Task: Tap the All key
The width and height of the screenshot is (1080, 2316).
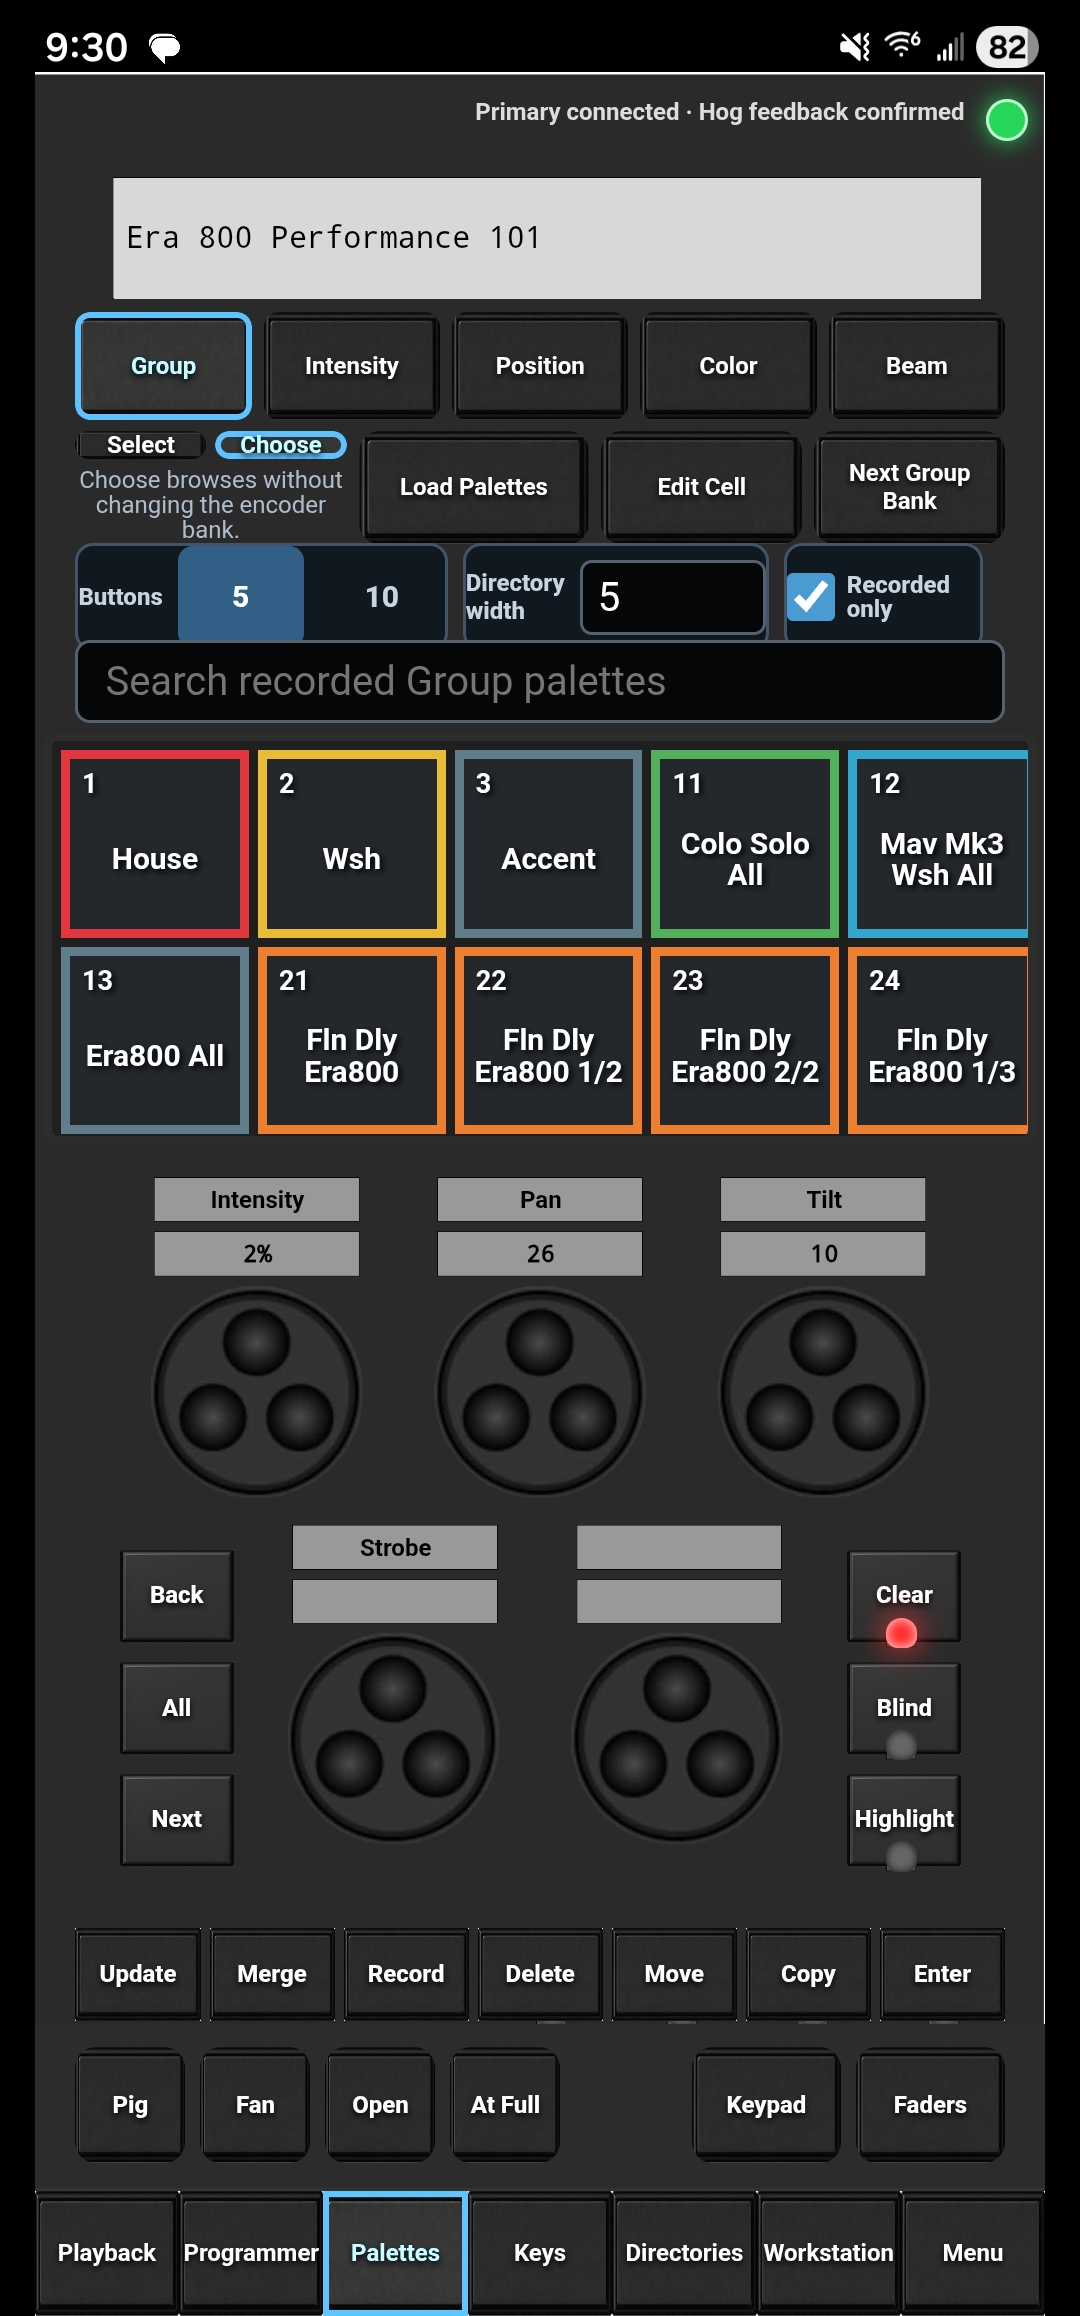Action: [x=177, y=1708]
